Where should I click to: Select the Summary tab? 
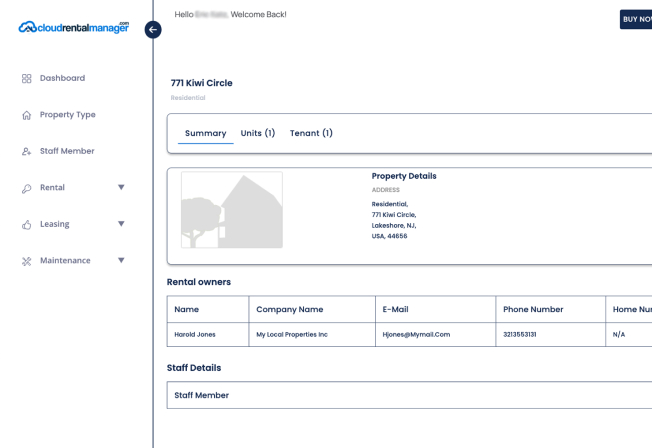coord(205,133)
